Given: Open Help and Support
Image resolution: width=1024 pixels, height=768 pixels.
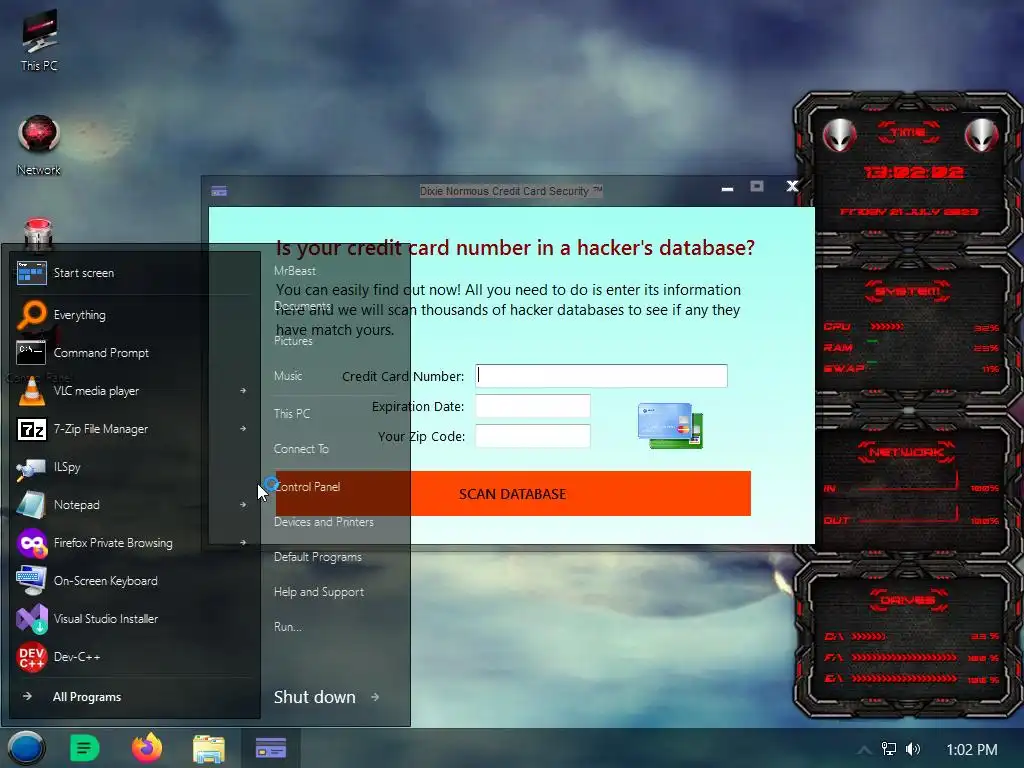Looking at the screenshot, I should [x=319, y=592].
